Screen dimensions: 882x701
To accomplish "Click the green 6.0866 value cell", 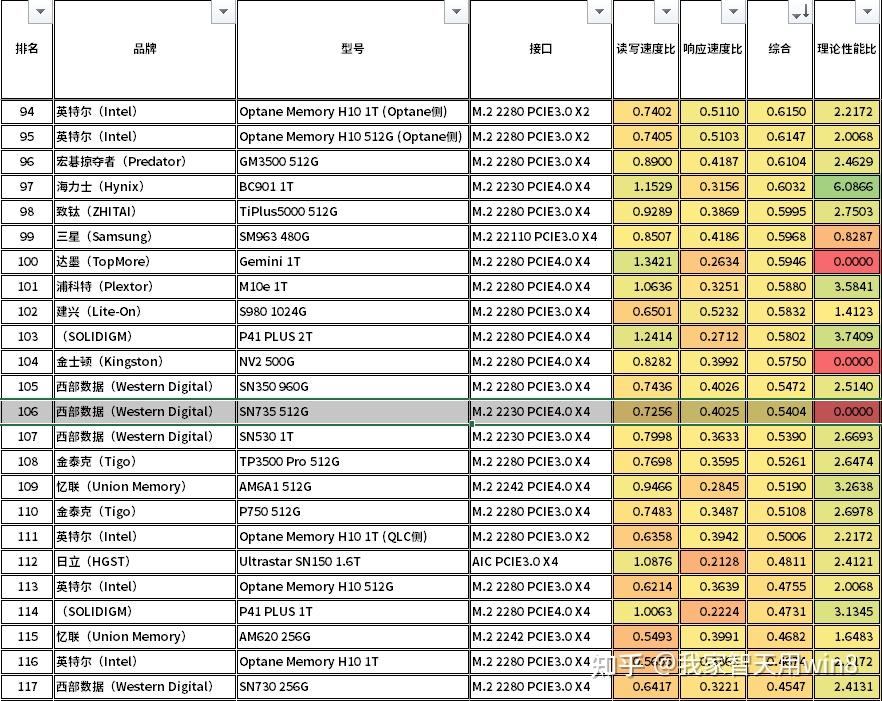I will [x=847, y=186].
